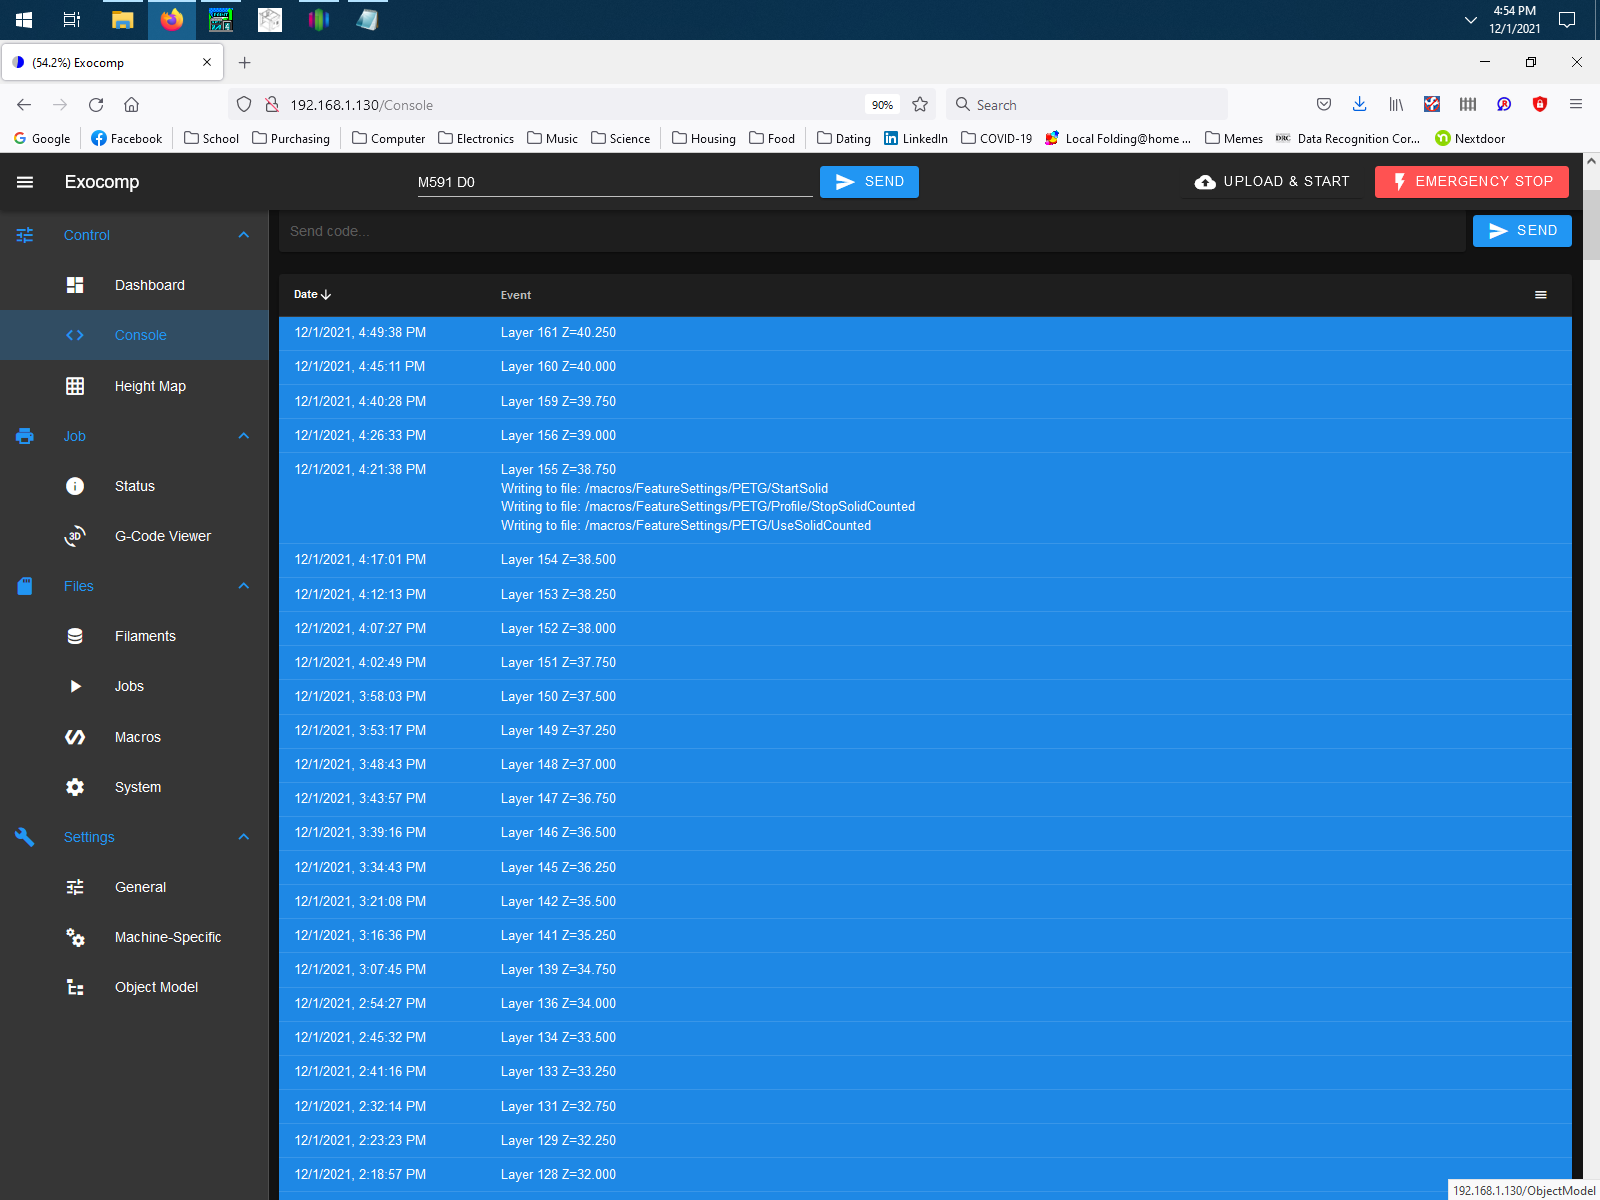Image resolution: width=1600 pixels, height=1200 pixels.
Task: Click the UPLOAD & START button
Action: click(1272, 182)
